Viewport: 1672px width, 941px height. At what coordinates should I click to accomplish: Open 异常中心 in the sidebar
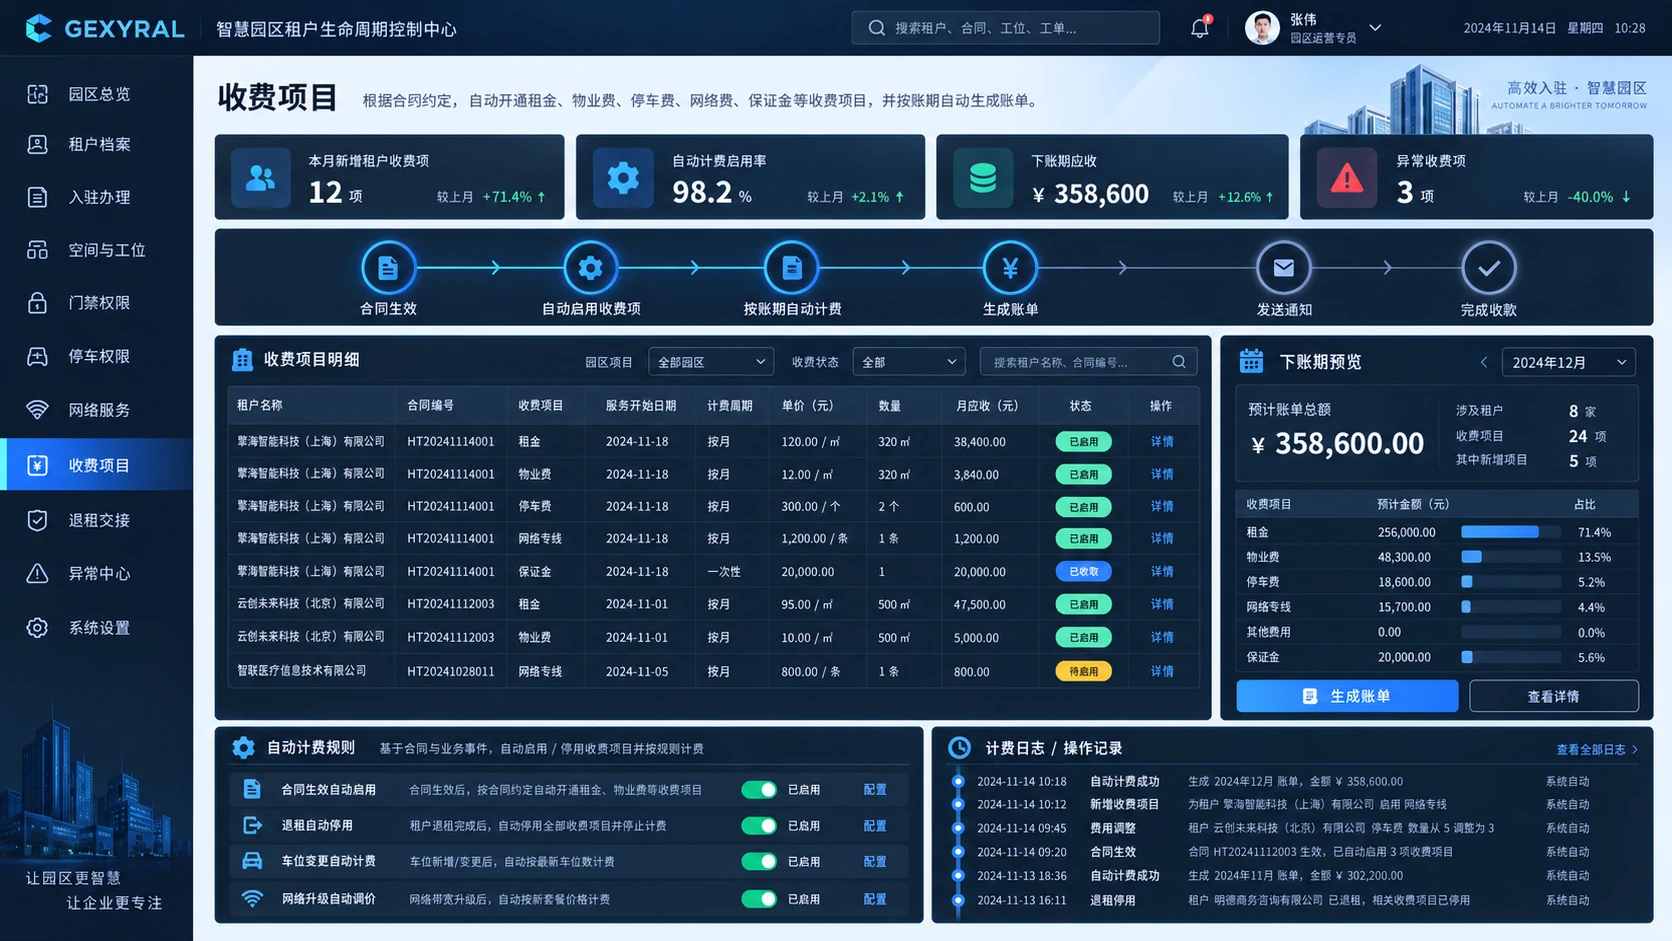(x=96, y=573)
